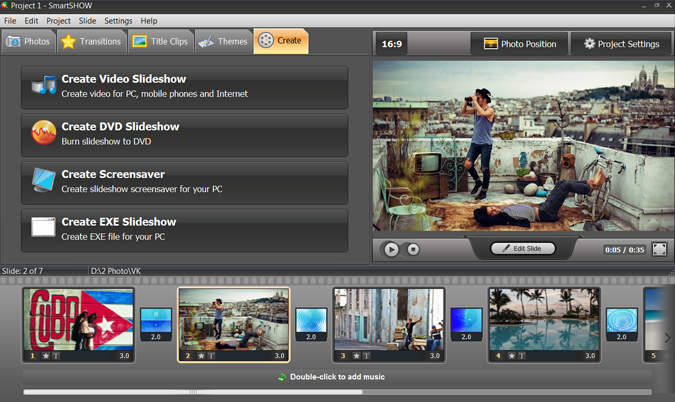675x402 pixels.
Task: Switch to the Photos tab
Action: 28,41
